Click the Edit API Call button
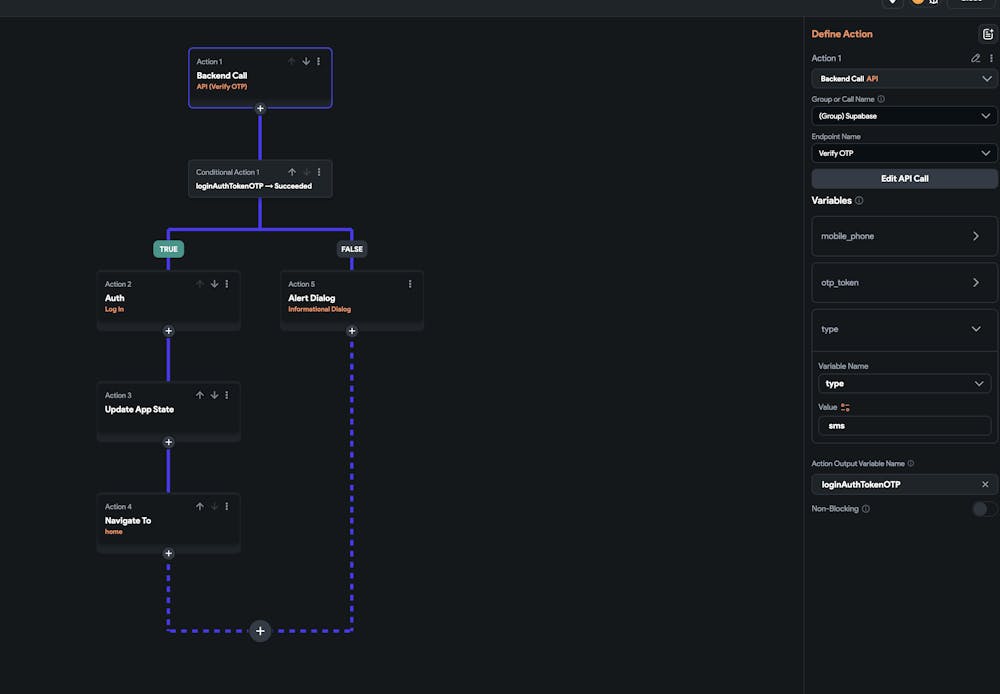This screenshot has height=694, width=1000. [x=904, y=179]
